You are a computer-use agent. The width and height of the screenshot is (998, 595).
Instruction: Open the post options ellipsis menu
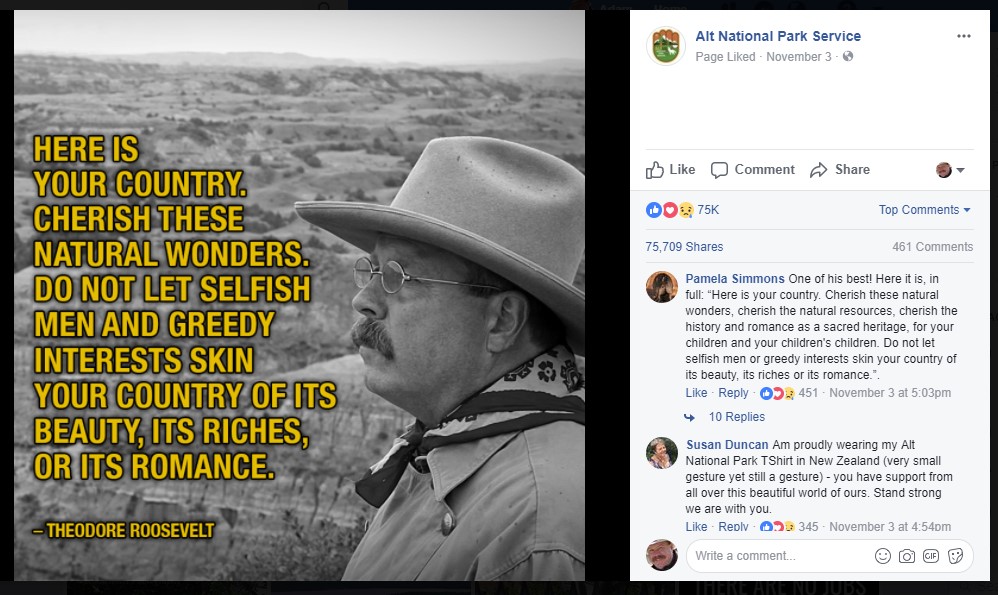[x=963, y=36]
